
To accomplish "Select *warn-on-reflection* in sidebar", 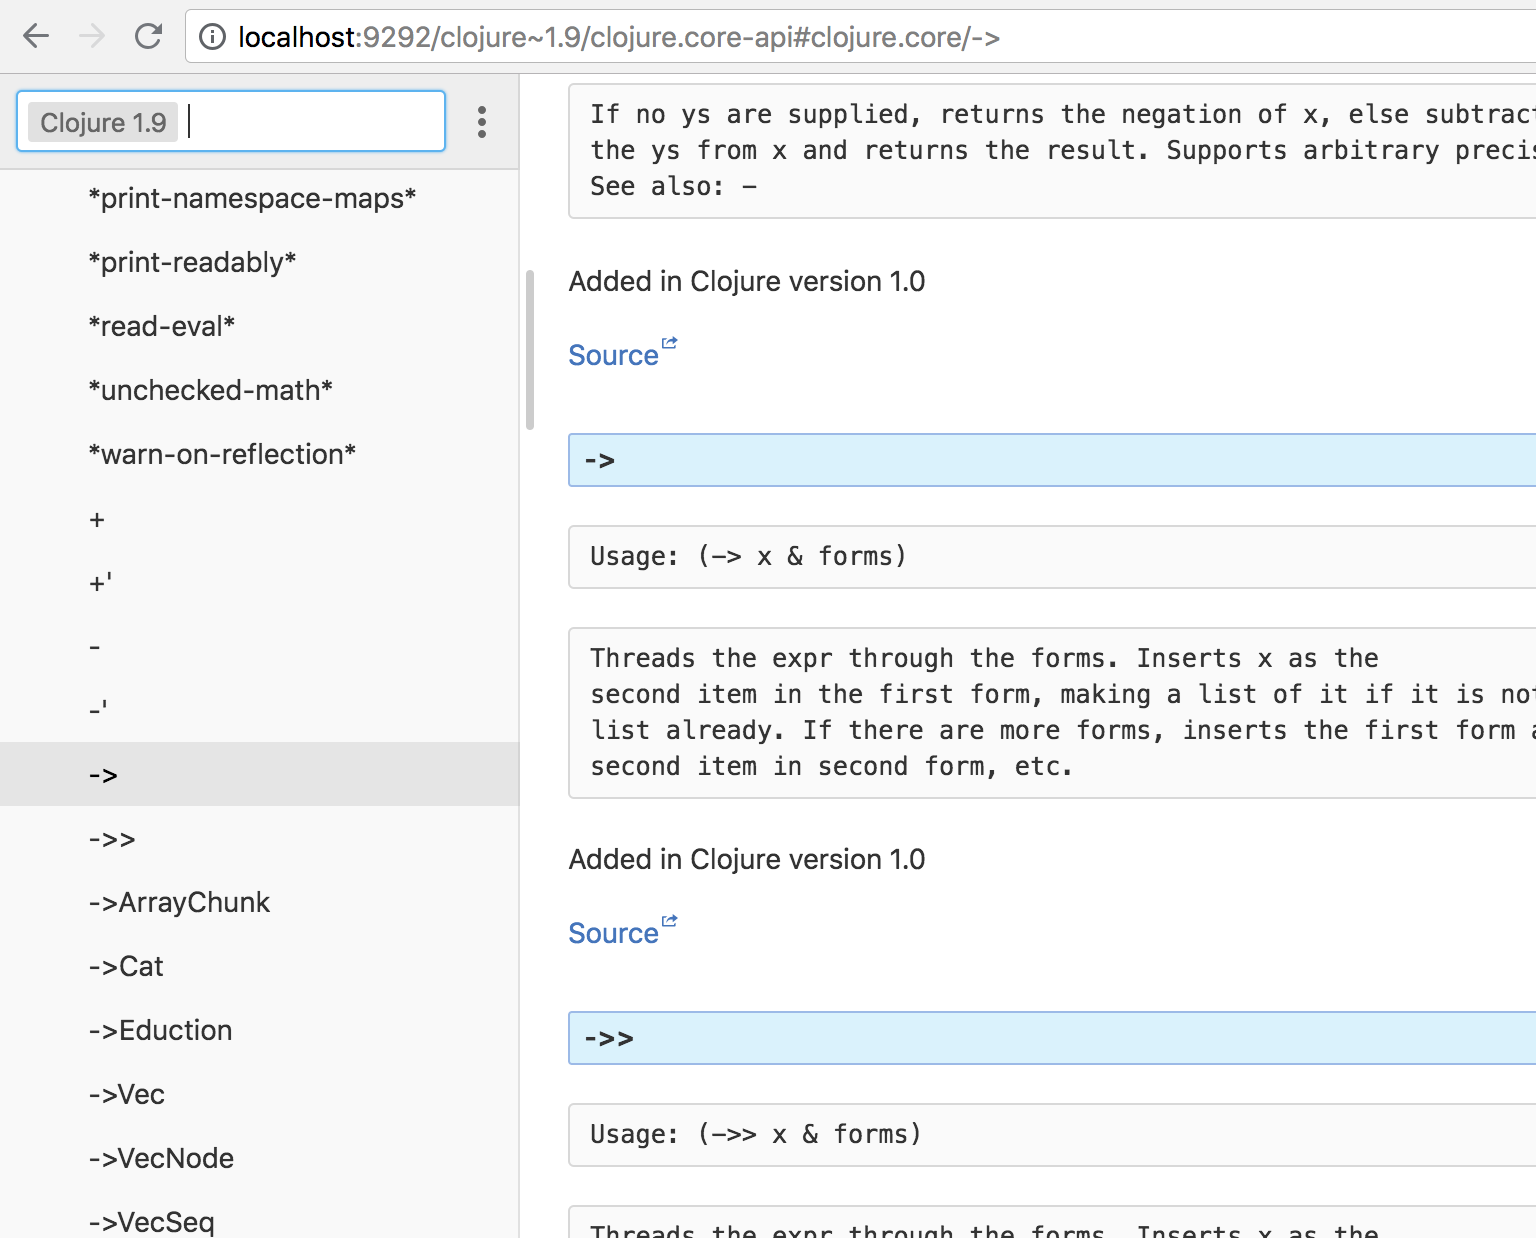I will [x=259, y=454].
